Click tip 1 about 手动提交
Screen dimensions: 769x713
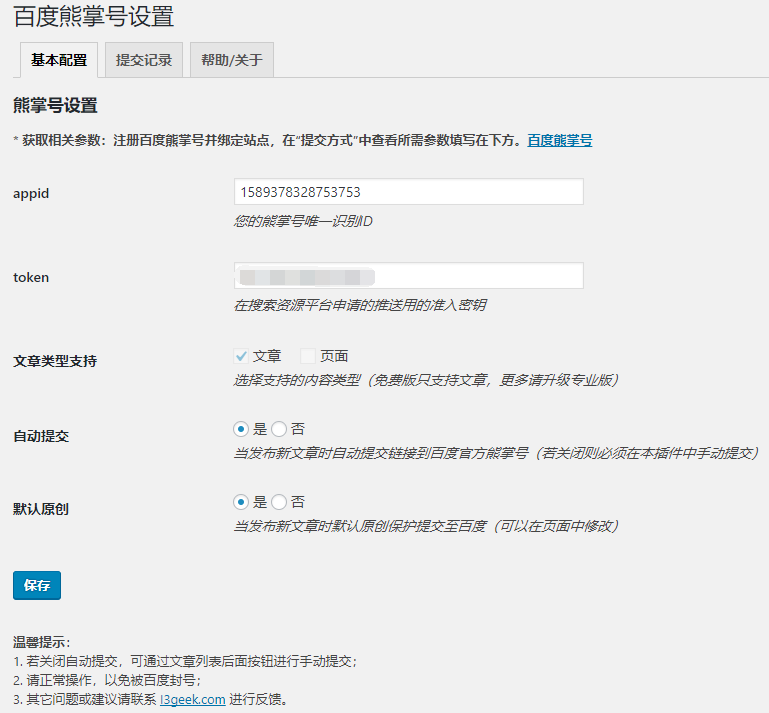coord(185,661)
